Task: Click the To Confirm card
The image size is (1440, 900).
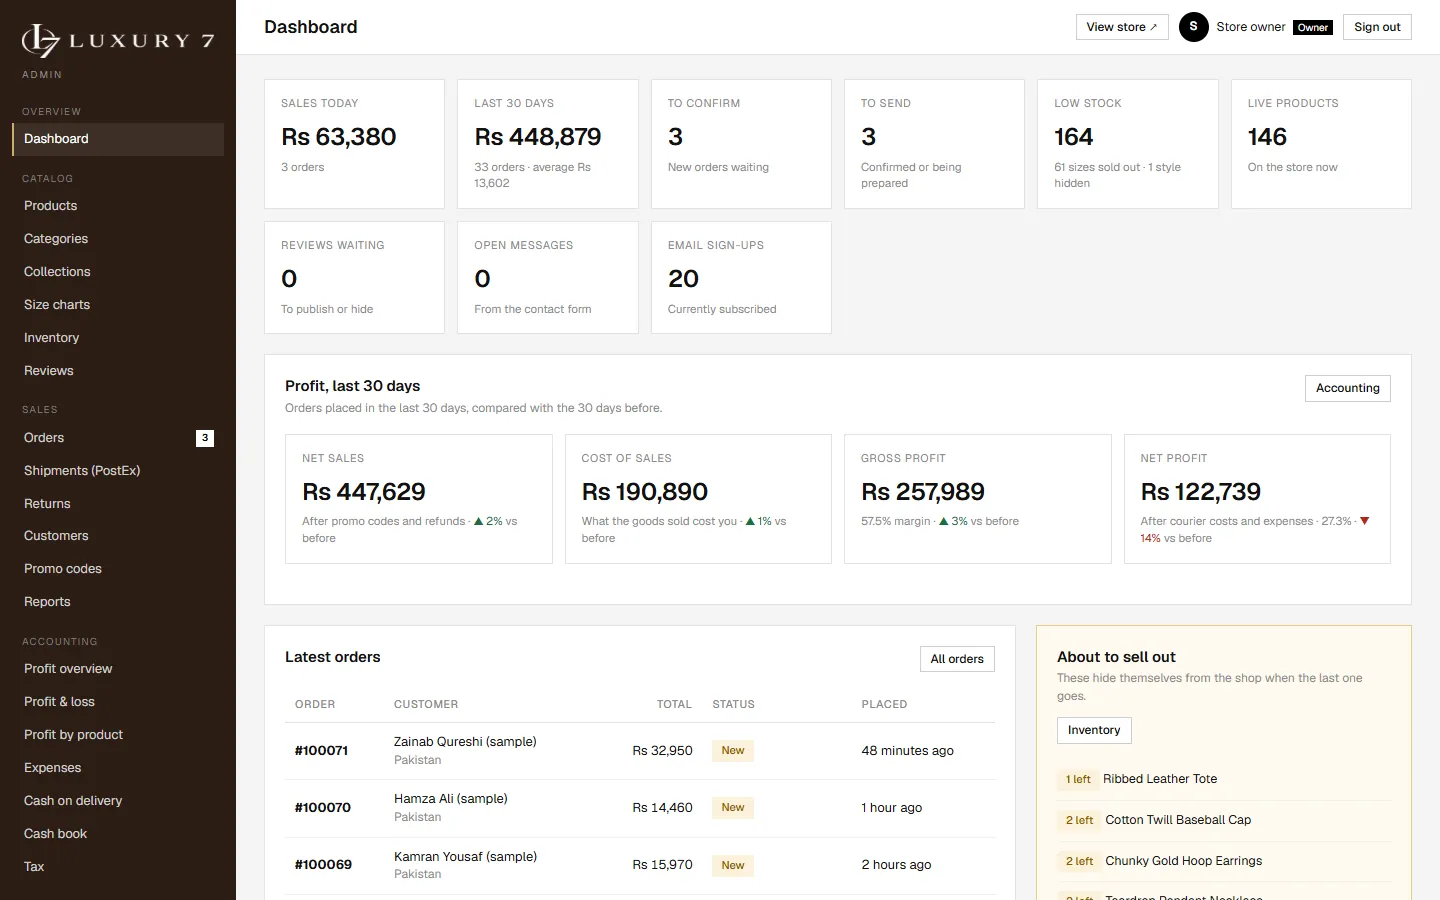Action: pos(741,144)
